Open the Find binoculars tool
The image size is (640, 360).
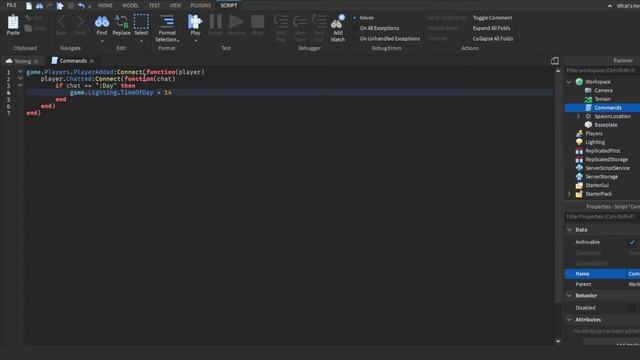tap(102, 22)
